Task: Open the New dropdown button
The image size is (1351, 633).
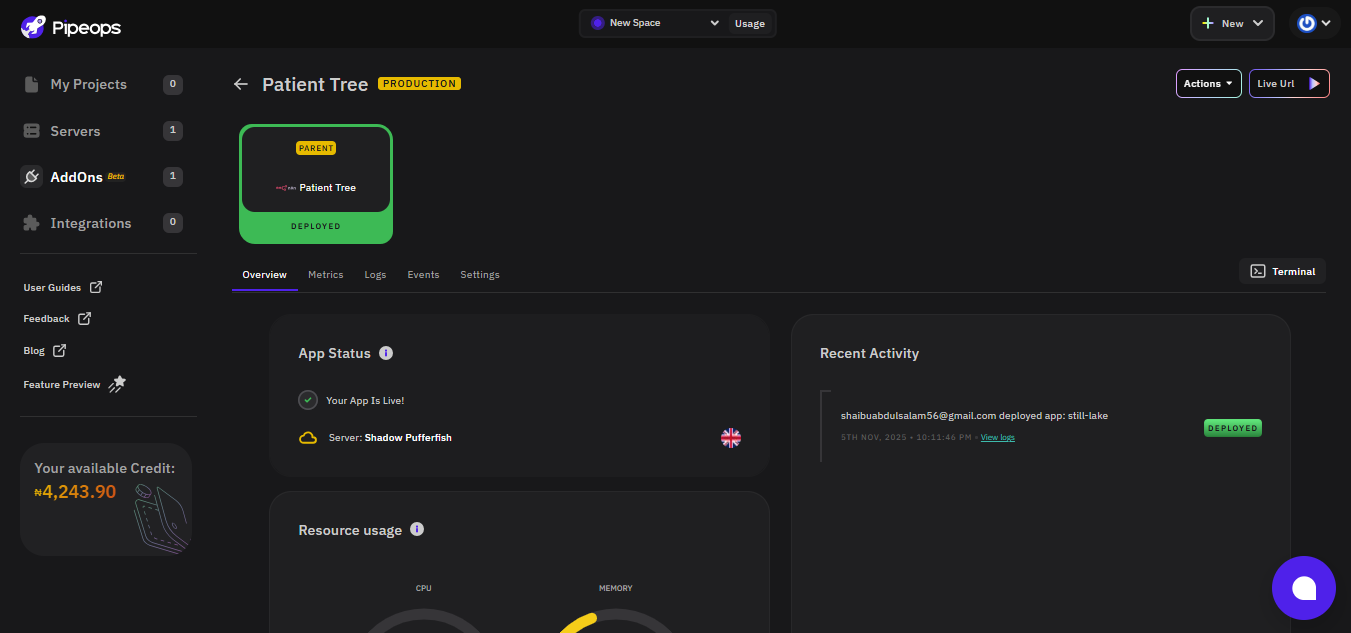Action: 1232,23
